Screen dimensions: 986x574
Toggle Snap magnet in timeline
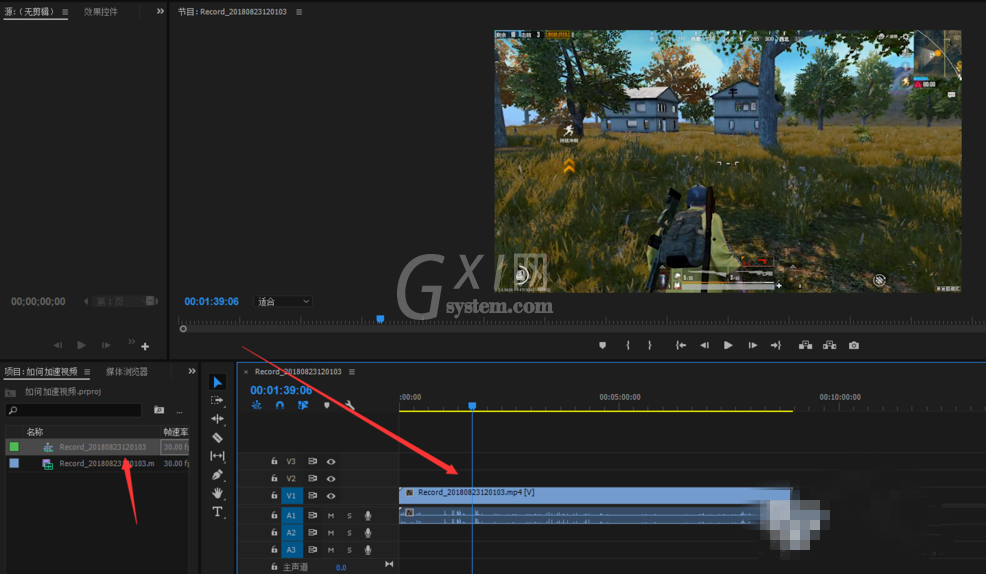pos(280,406)
